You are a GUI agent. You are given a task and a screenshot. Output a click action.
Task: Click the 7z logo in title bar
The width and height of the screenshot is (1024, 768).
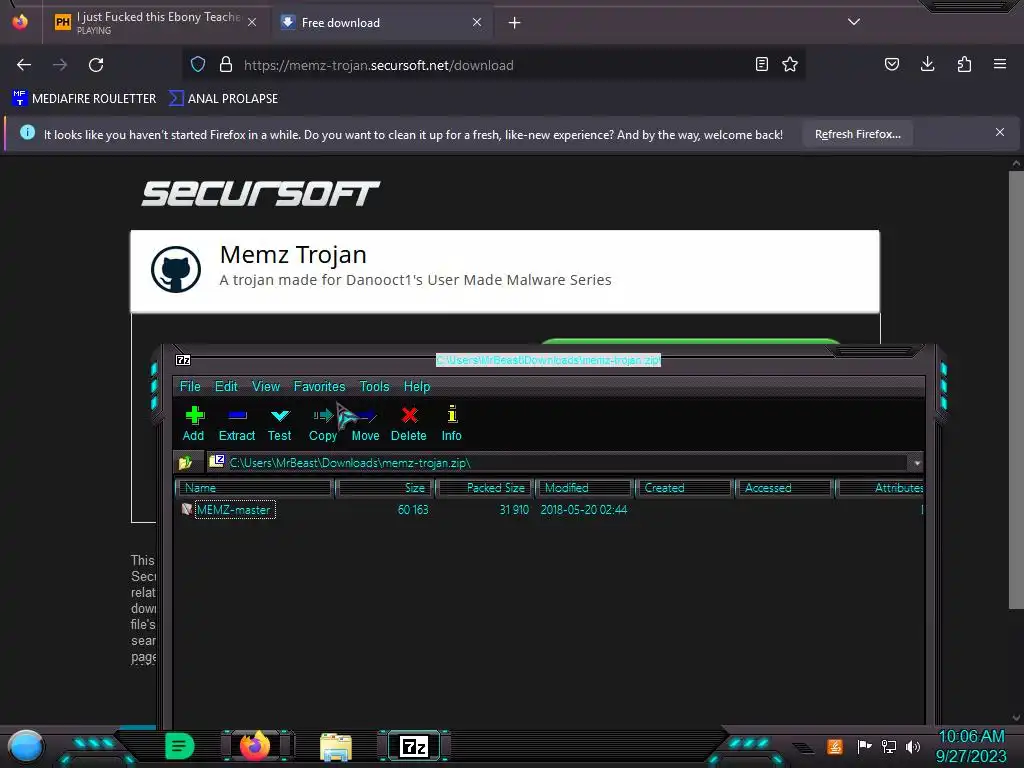(x=183, y=360)
